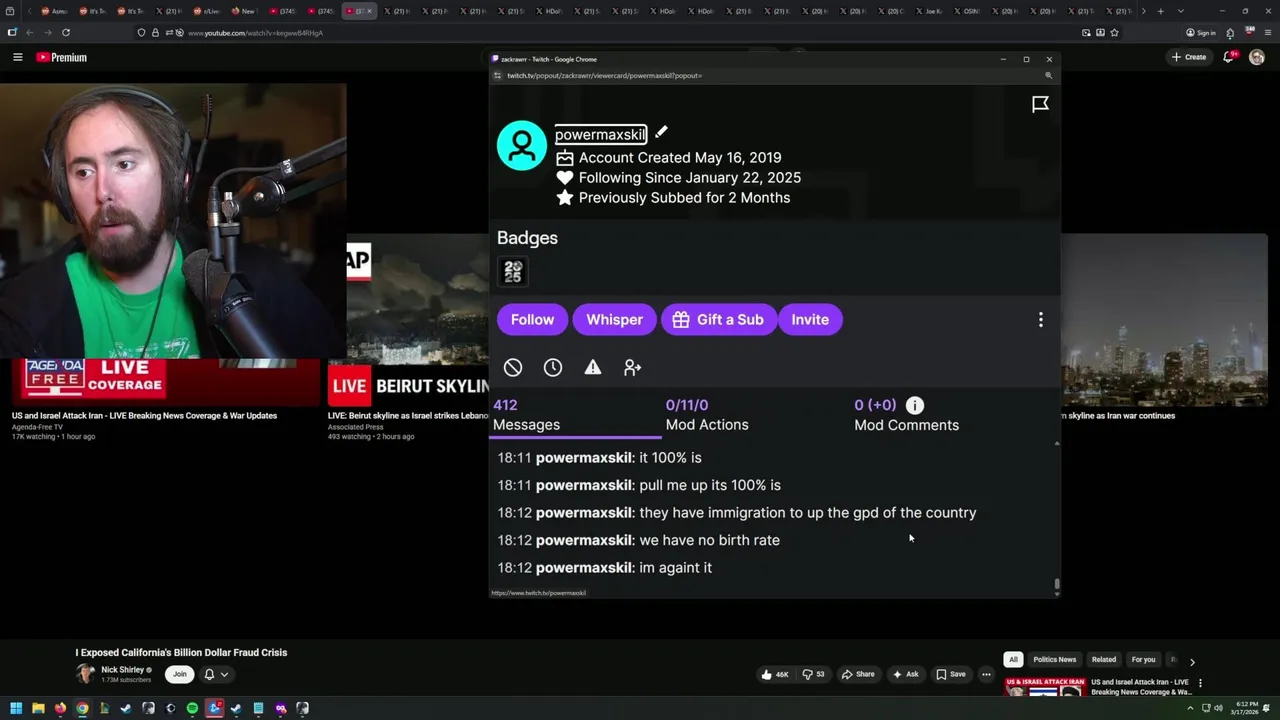1280x720 pixels.
Task: Click the YouTube account avatar
Action: click(x=1257, y=57)
